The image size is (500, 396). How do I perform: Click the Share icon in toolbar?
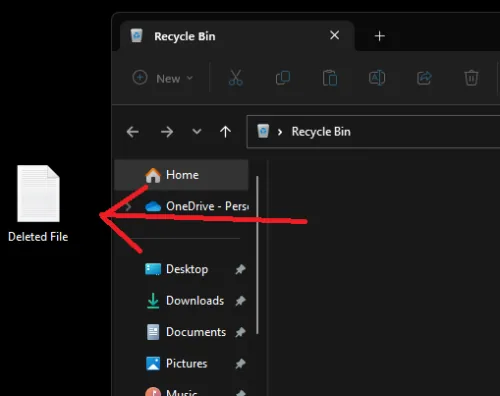point(424,78)
